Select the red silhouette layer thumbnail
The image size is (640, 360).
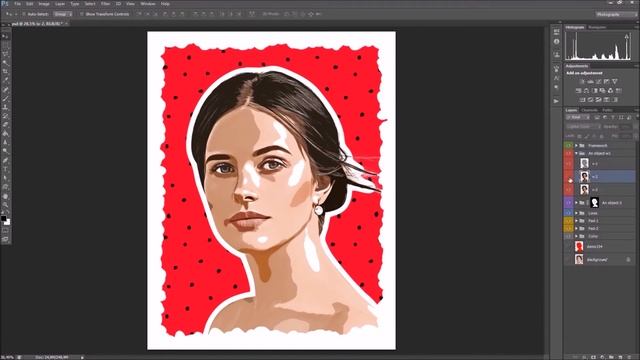(579, 247)
